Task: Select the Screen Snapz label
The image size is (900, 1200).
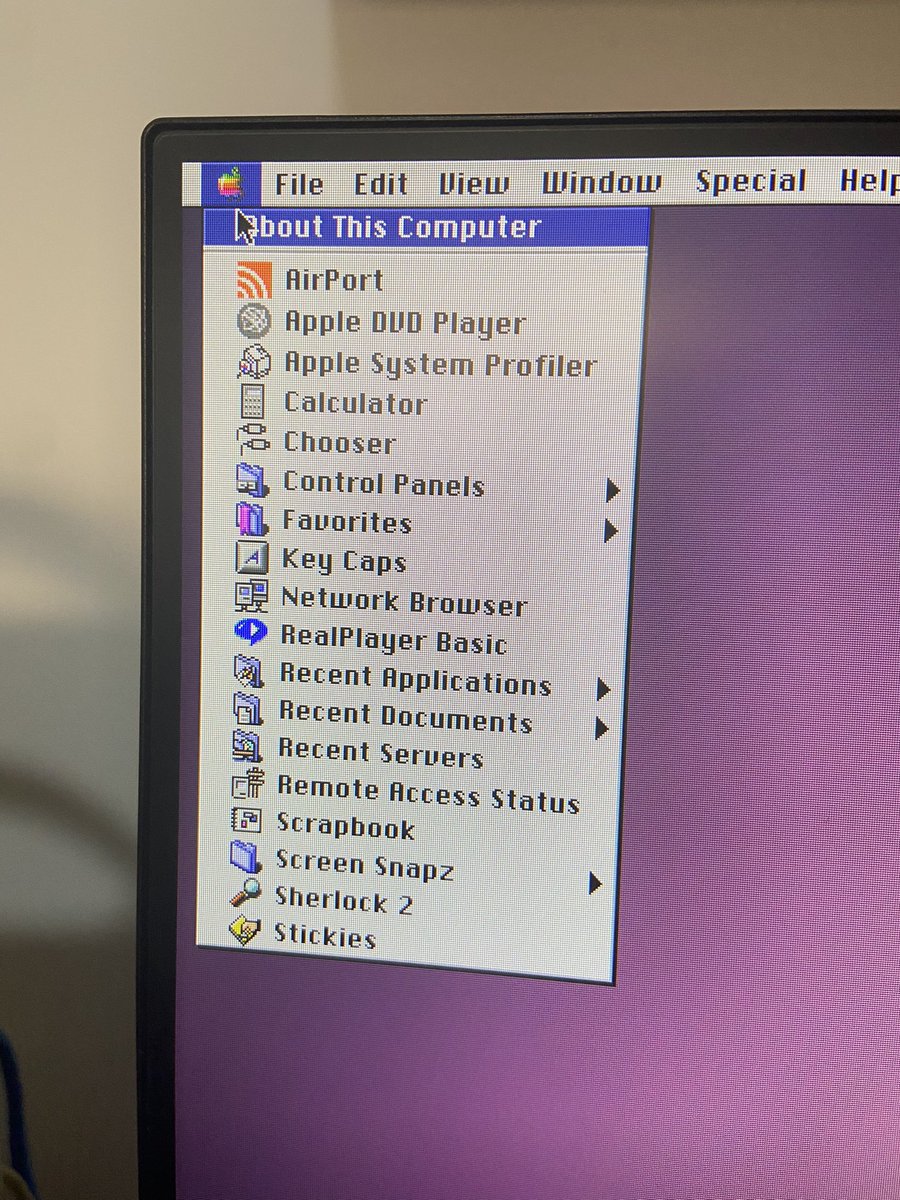Action: 365,866
